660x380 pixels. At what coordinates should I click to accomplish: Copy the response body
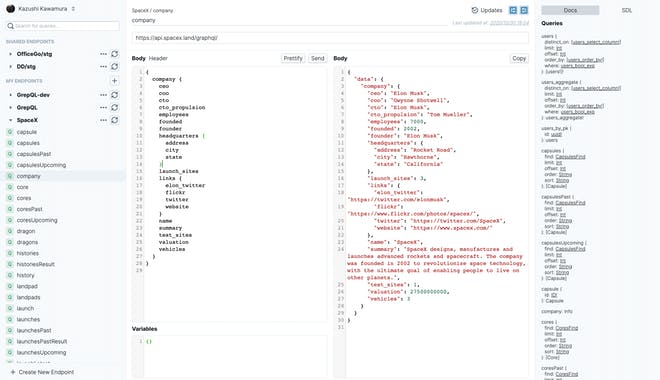[x=519, y=58]
